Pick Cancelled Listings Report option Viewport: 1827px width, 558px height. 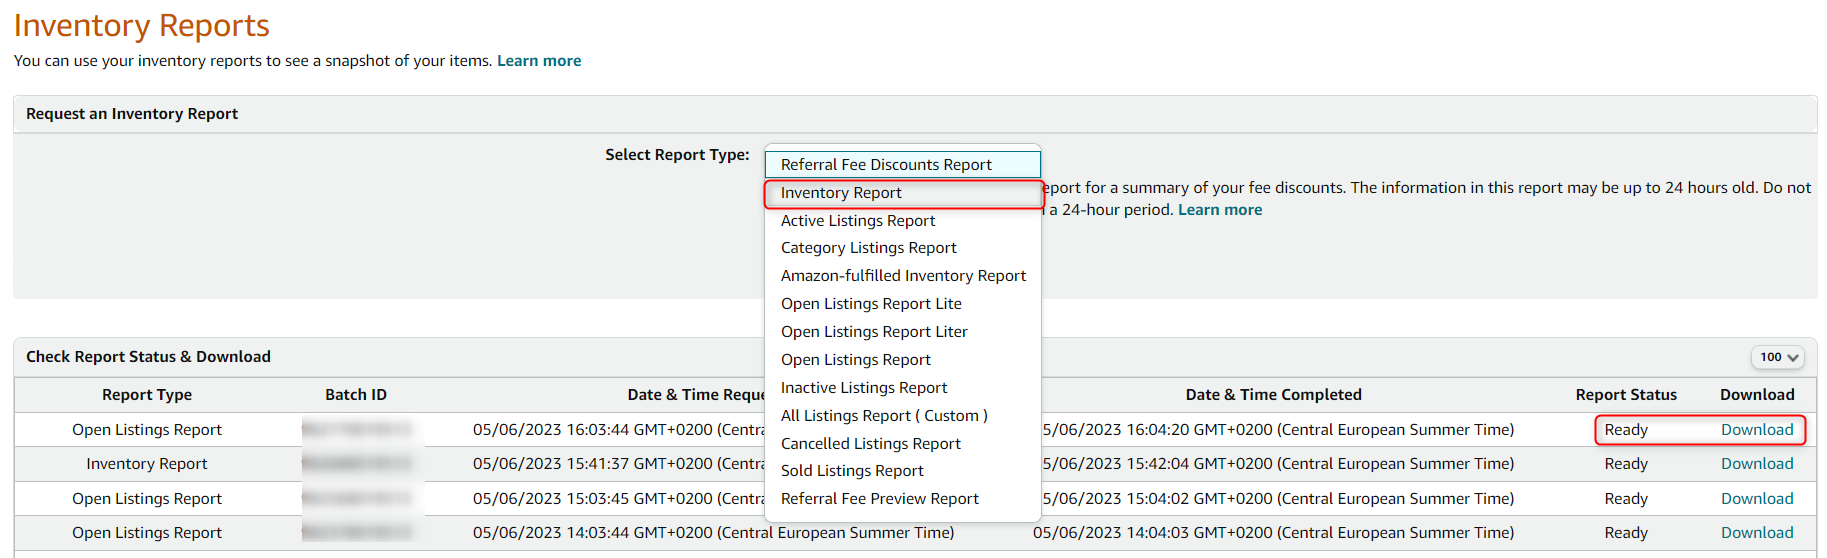tap(870, 444)
